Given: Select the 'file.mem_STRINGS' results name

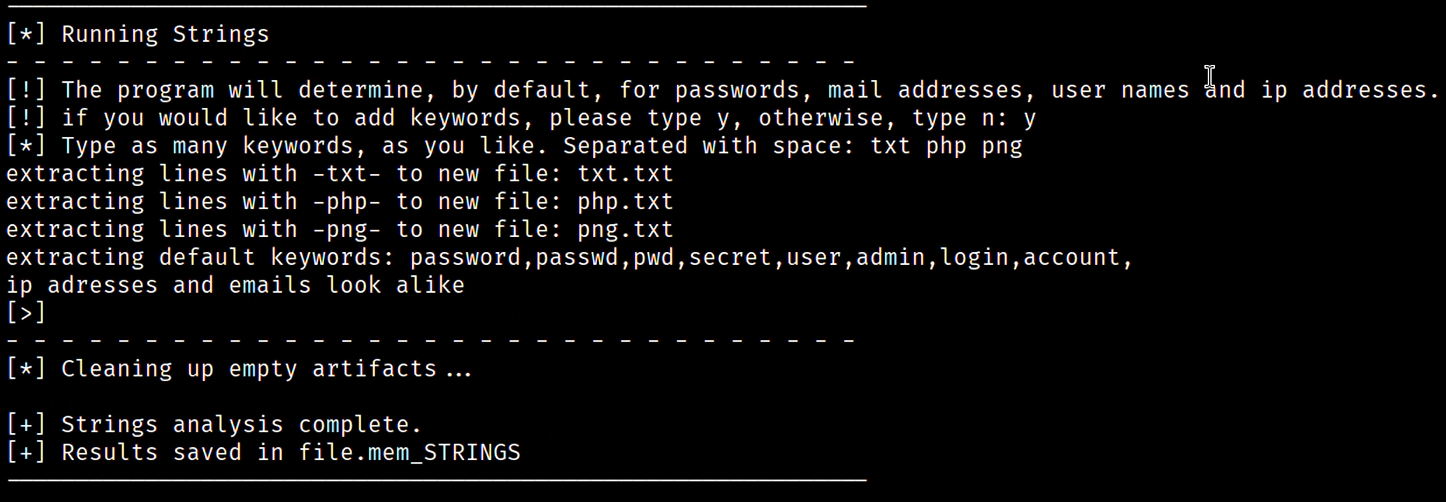Looking at the screenshot, I should 410,452.
